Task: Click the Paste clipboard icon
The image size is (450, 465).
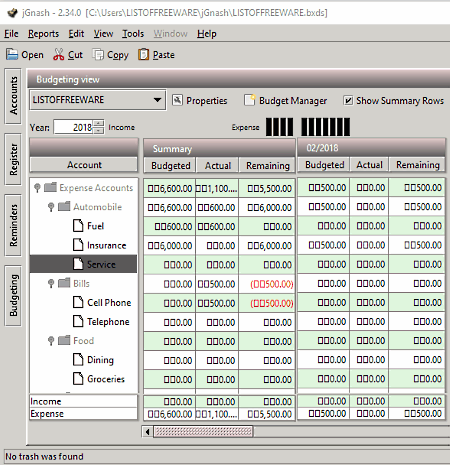Action: pos(143,54)
